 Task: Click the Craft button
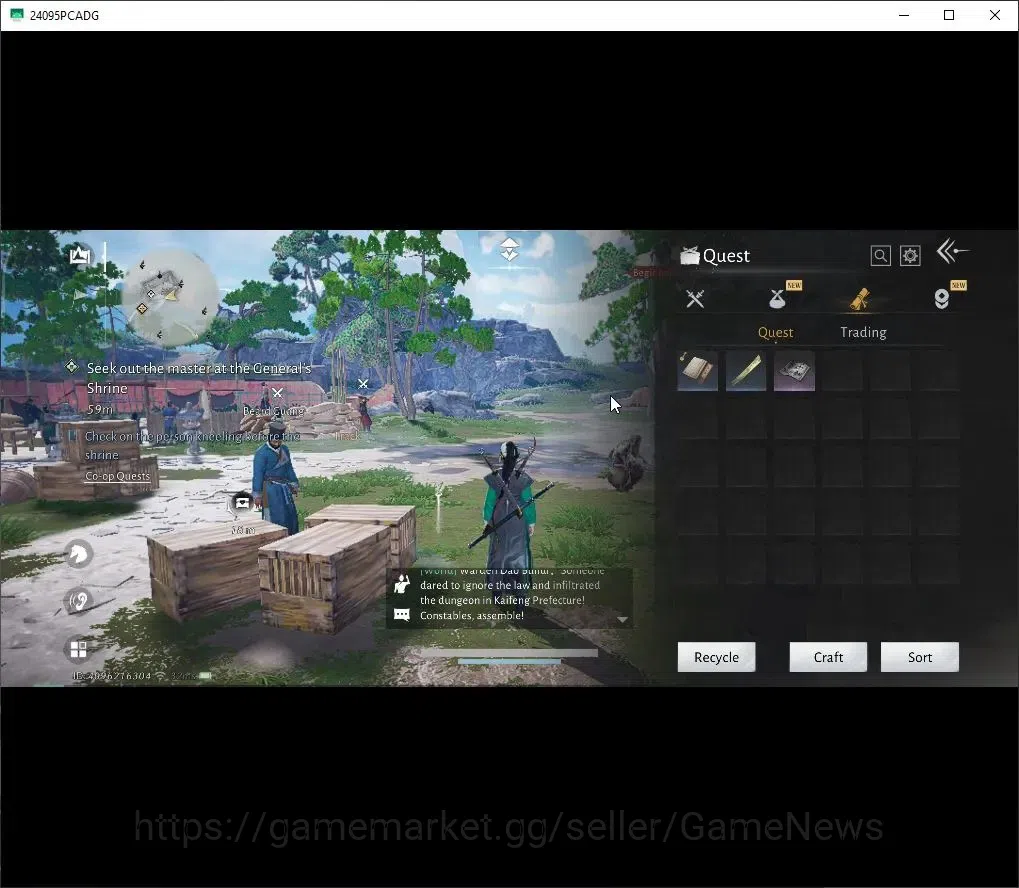828,657
